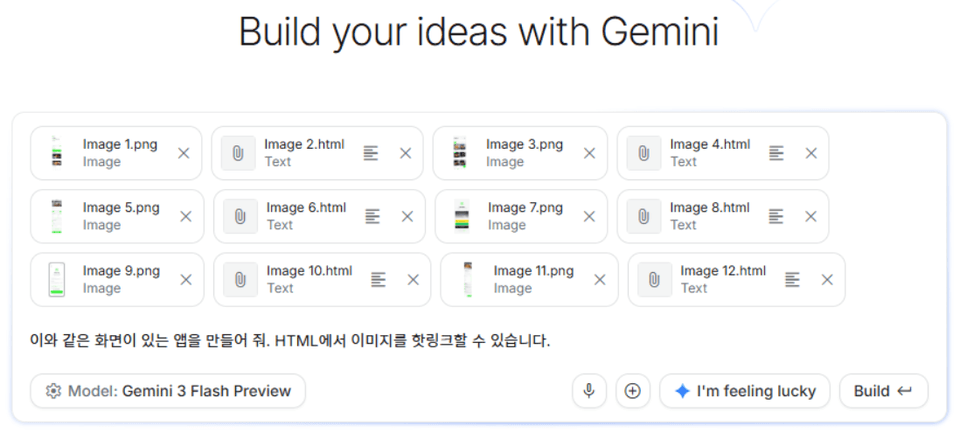Remove the Image 2.html attachment

click(x=405, y=153)
